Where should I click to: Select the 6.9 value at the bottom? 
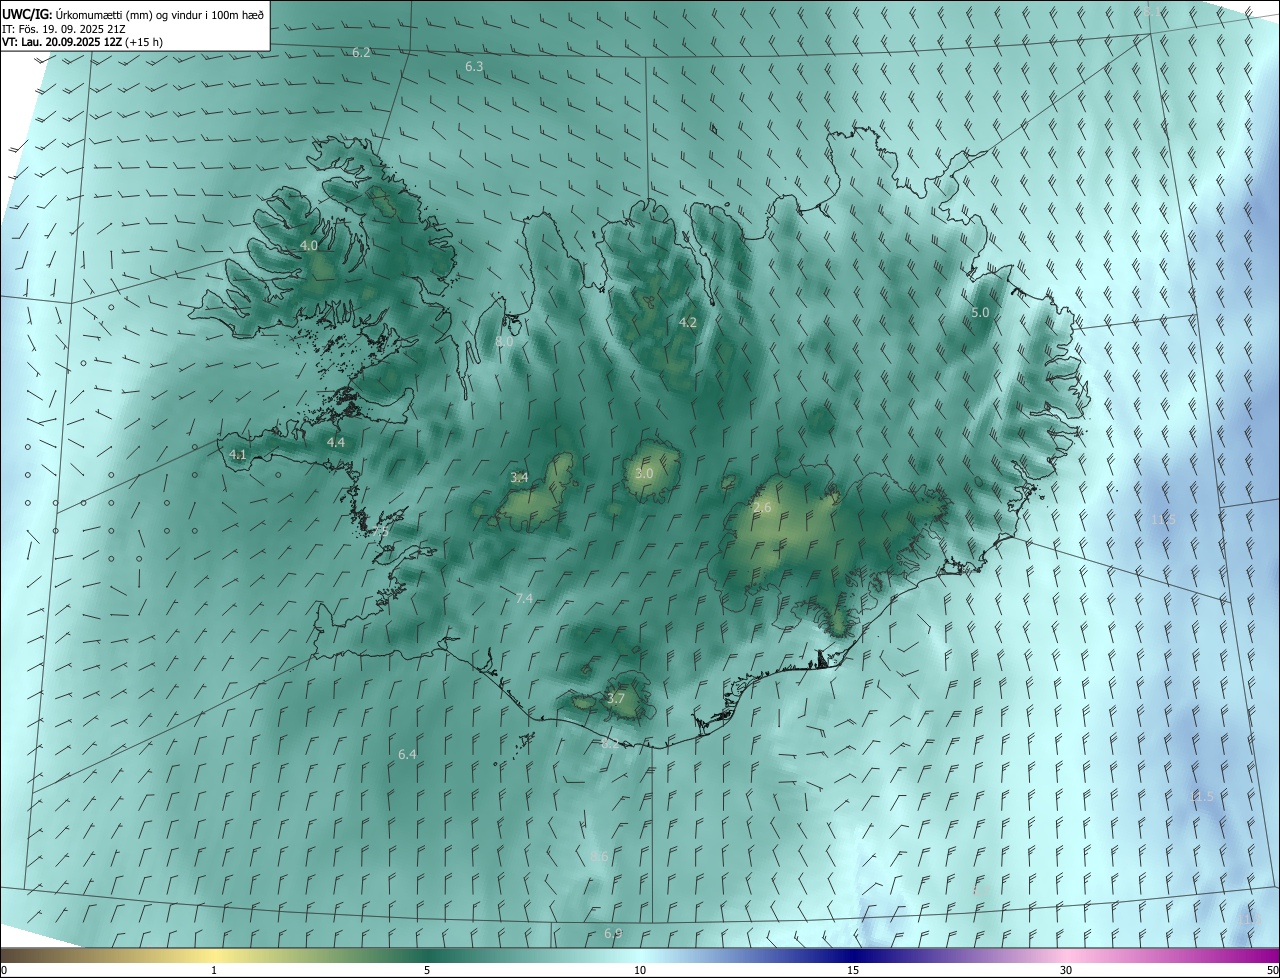(x=613, y=933)
